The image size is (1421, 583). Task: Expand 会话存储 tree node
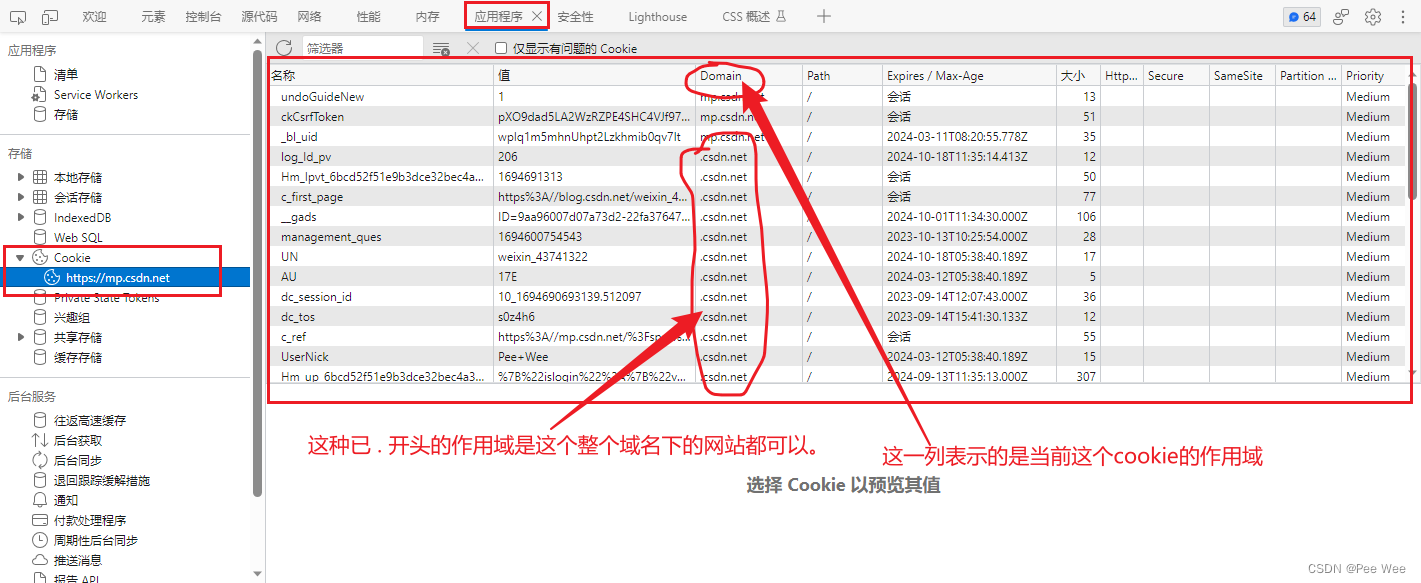(21, 198)
